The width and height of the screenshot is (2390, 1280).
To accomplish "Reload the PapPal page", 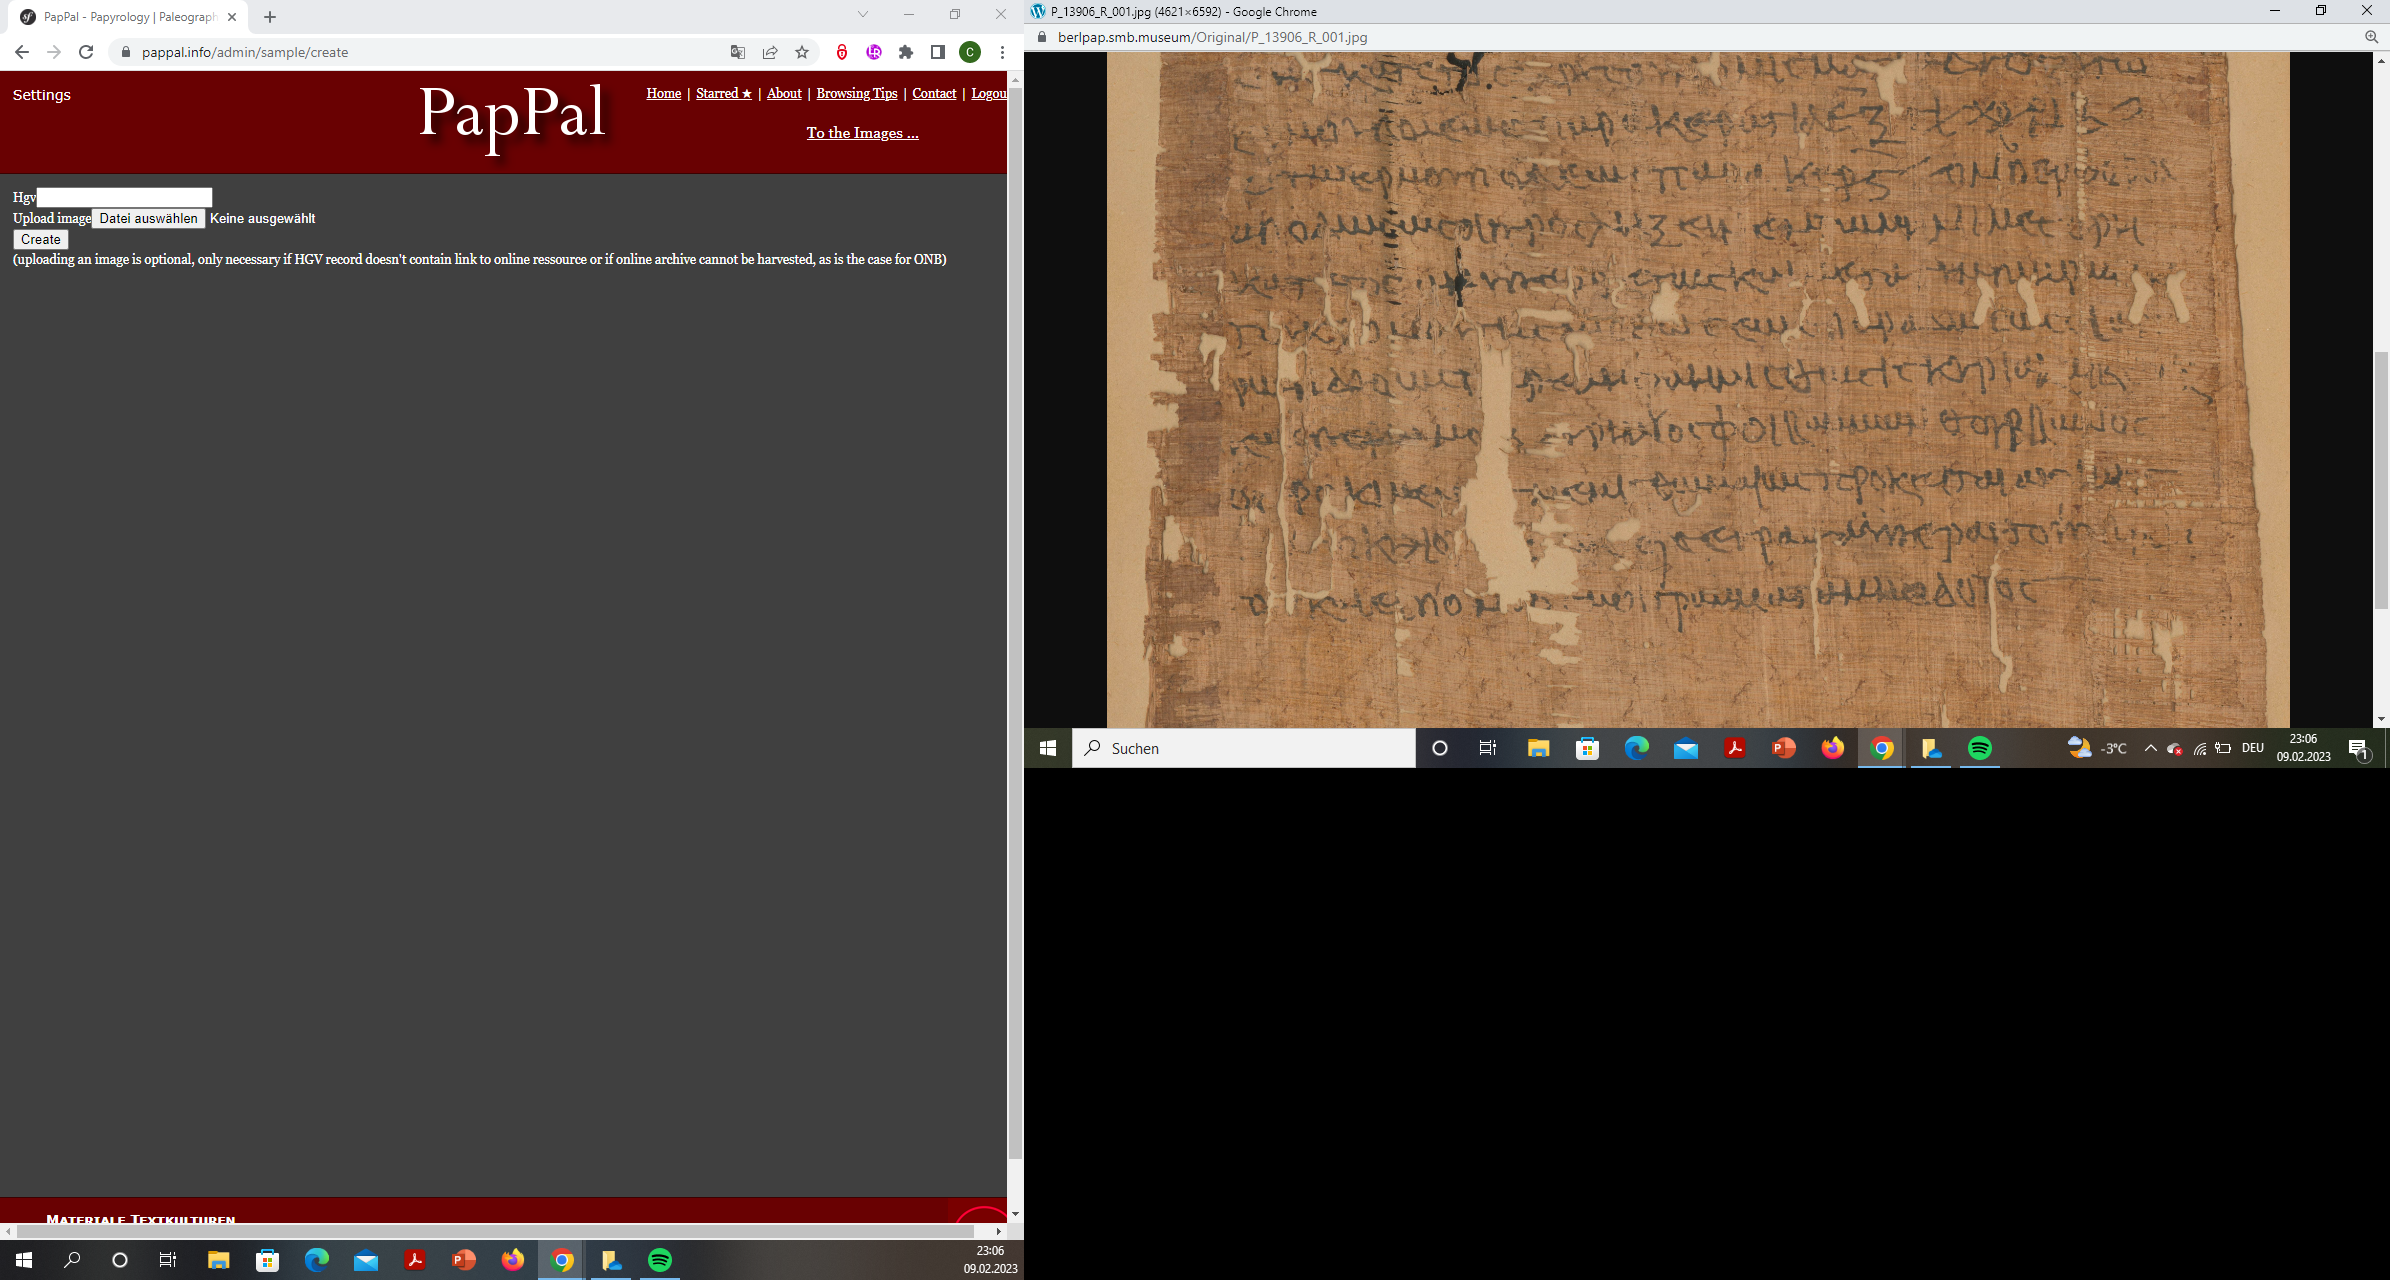I will coord(86,52).
